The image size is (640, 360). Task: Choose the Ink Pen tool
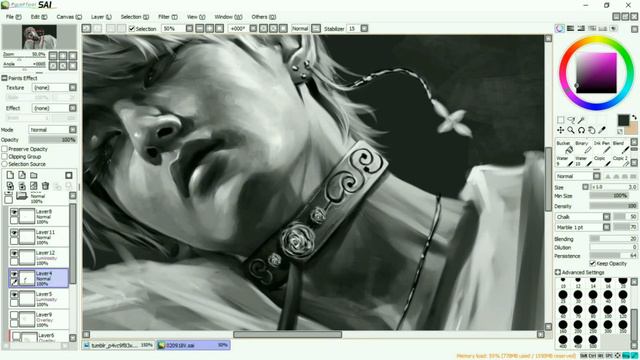pyautogui.click(x=601, y=147)
